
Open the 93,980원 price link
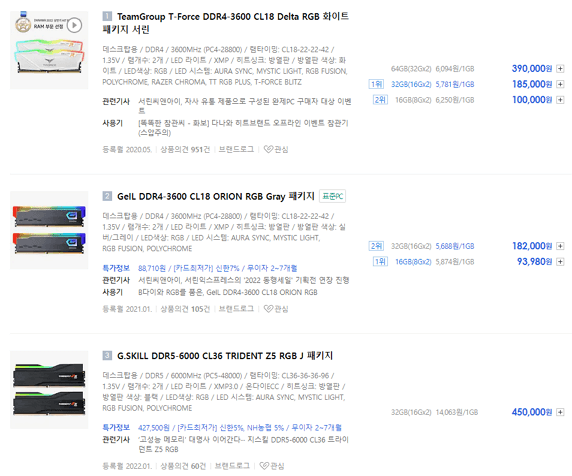534,262
